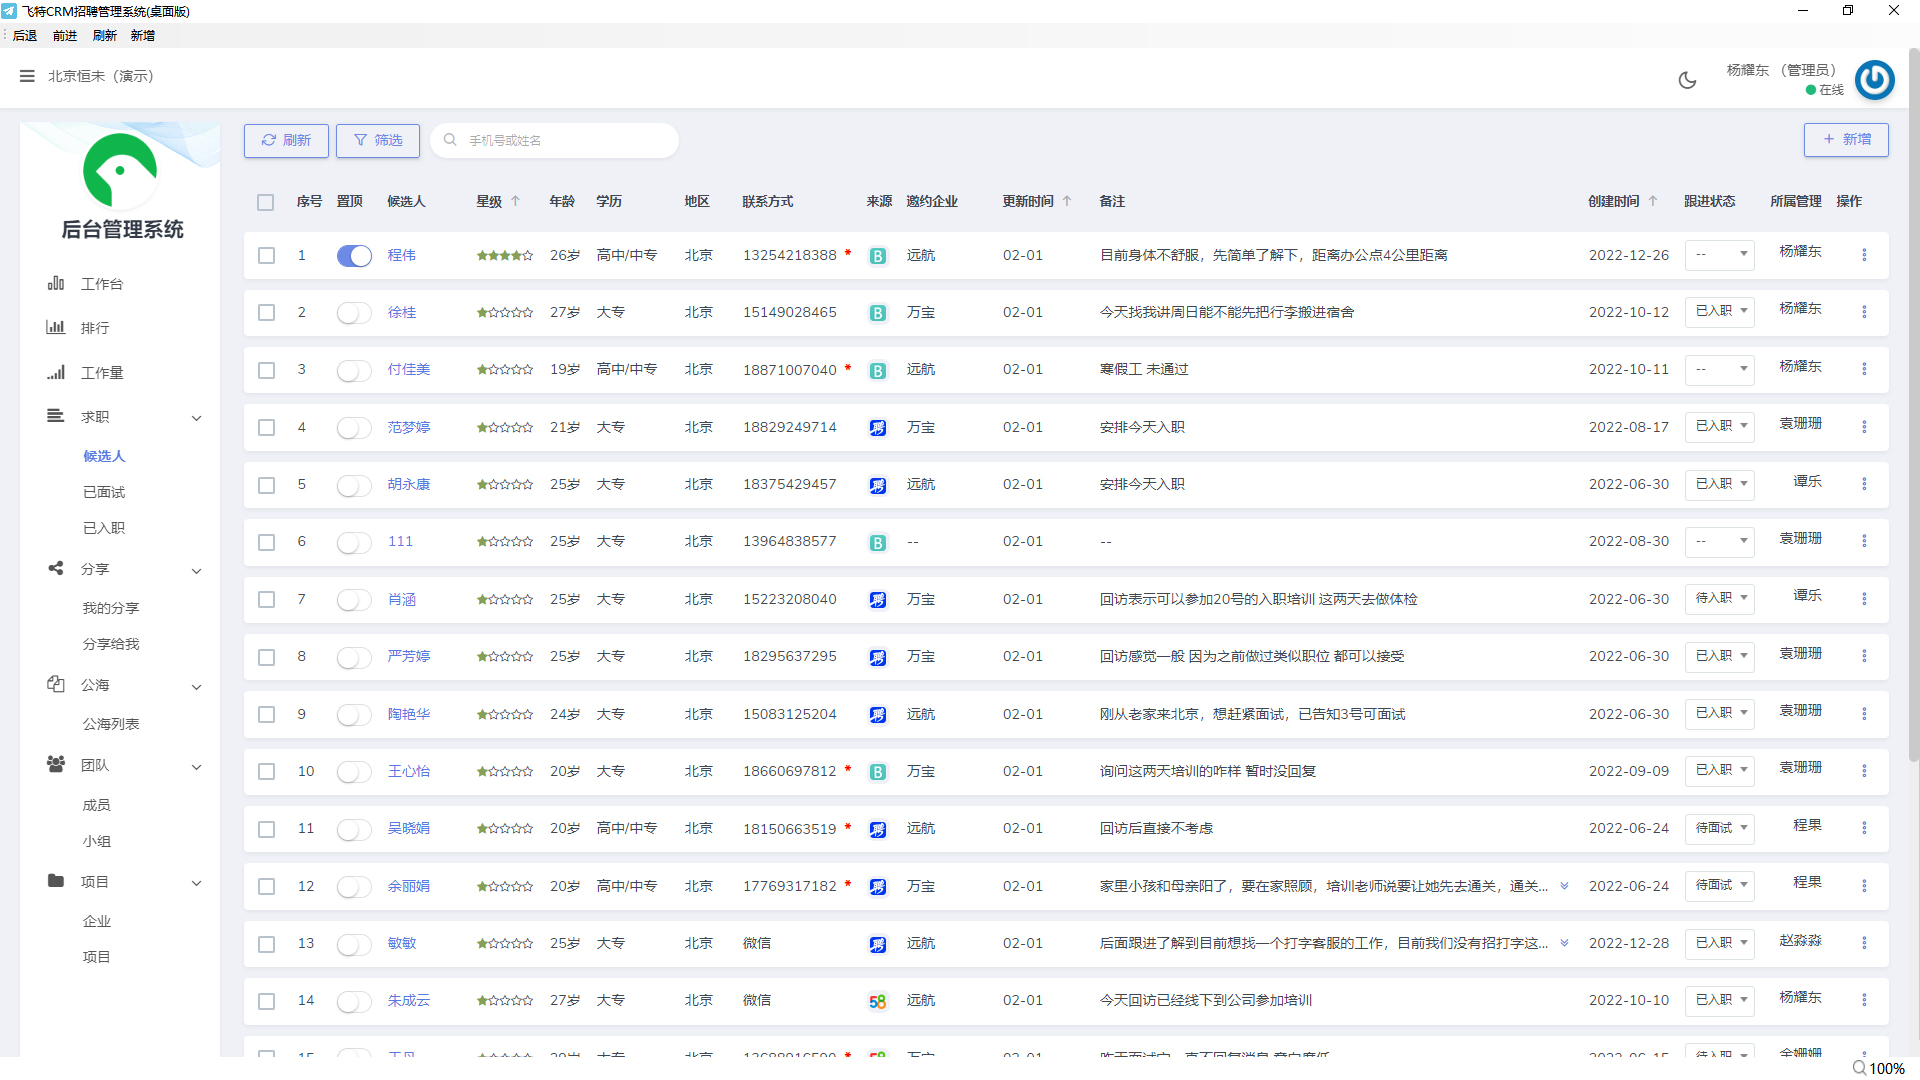Enable the pin toggle for 徐桂

coord(354,313)
